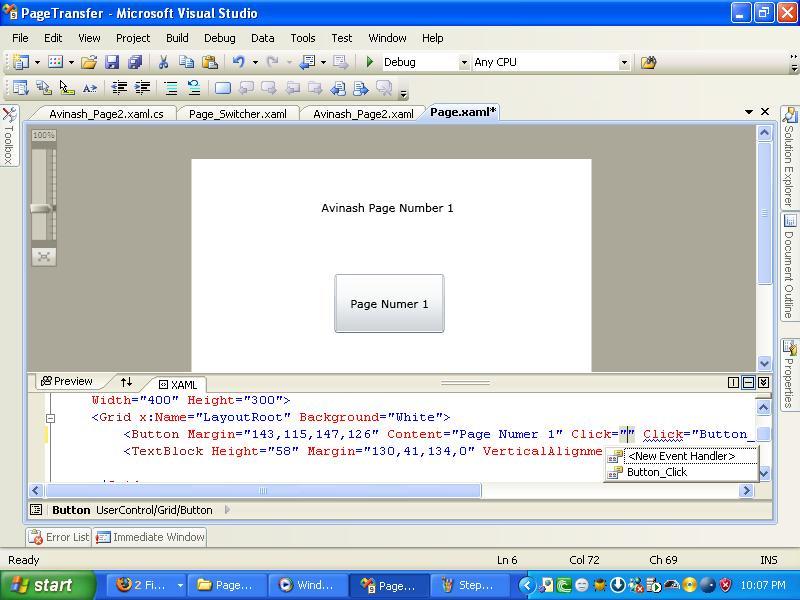This screenshot has height=600, width=800.
Task: Click the Find in Files binoculars icon
Action: pos(648,62)
